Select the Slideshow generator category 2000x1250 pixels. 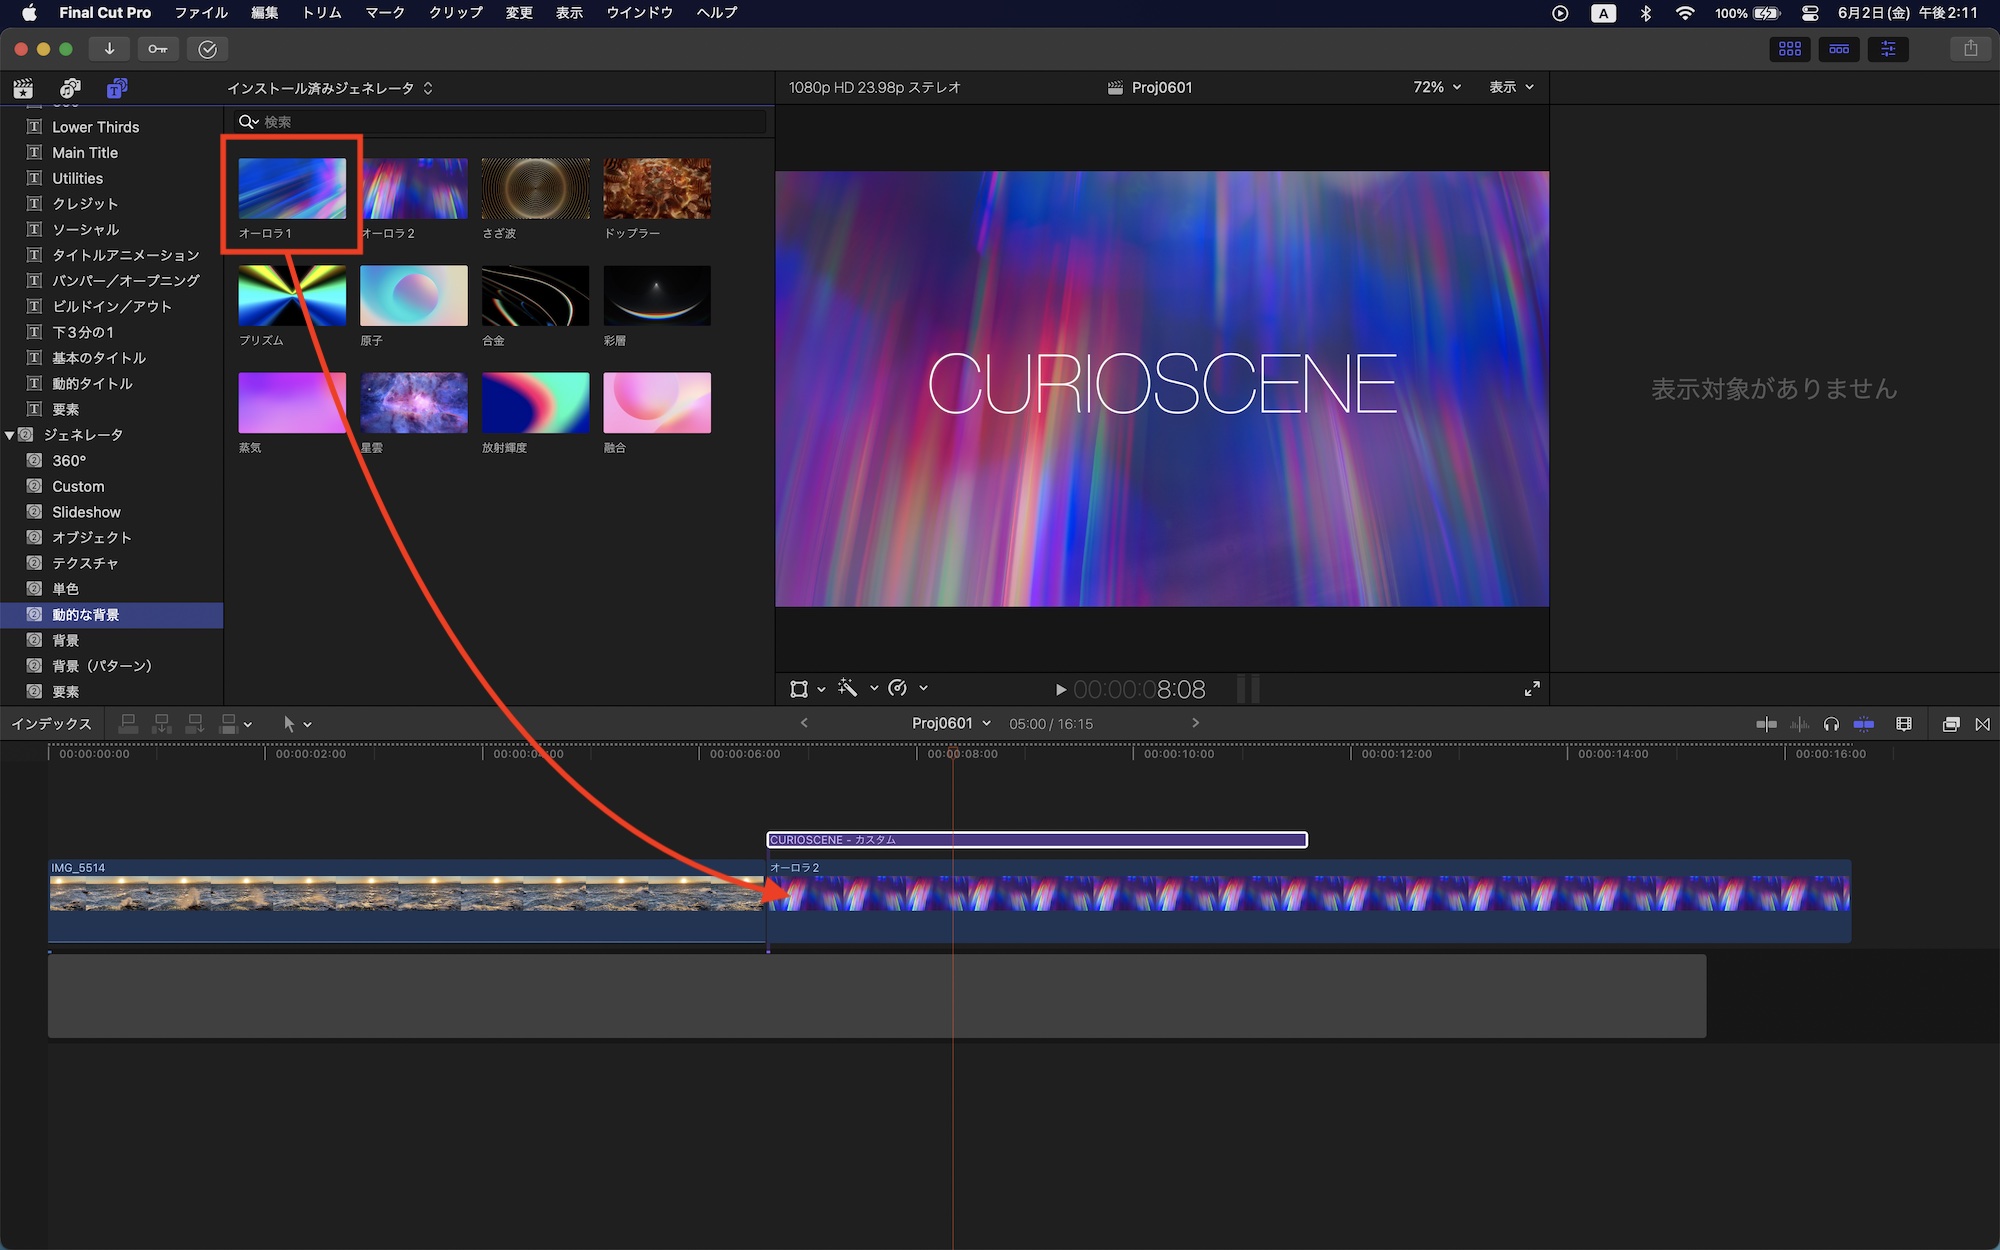(x=86, y=512)
